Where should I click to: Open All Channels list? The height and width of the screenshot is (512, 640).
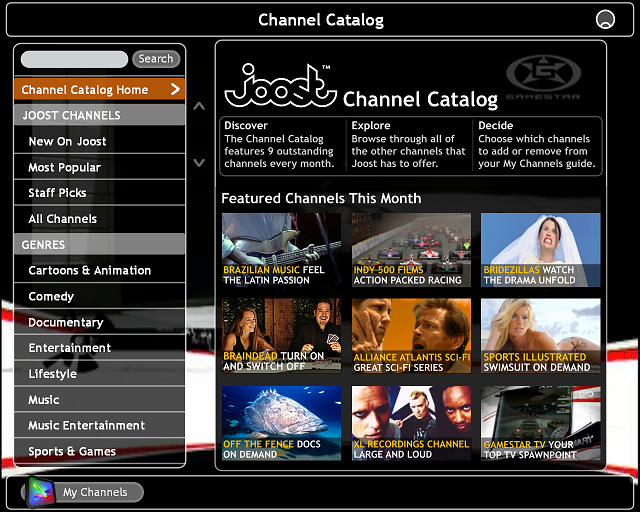pyautogui.click(x=100, y=219)
